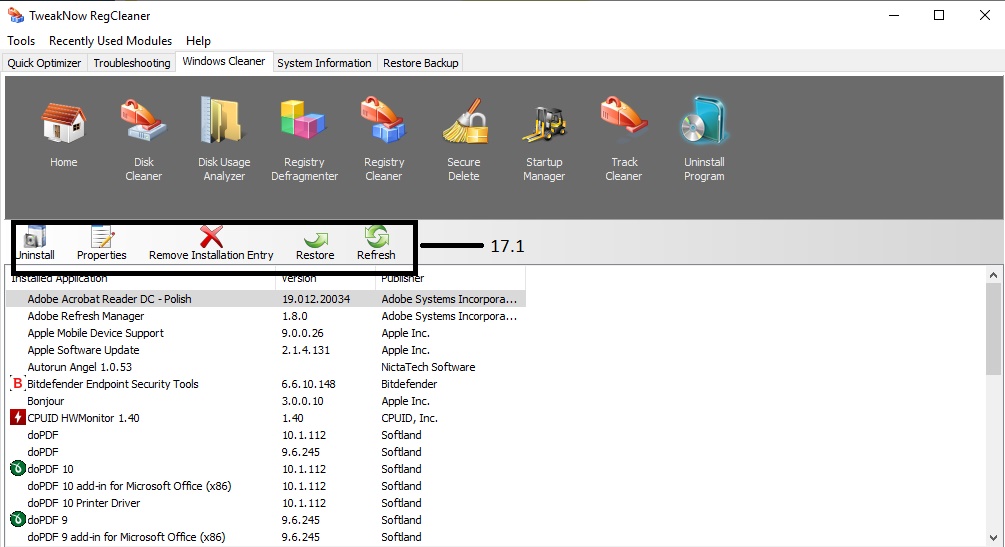
Task: Select Bitdefender Endpoint Security Tools name
Action: pyautogui.click(x=113, y=384)
